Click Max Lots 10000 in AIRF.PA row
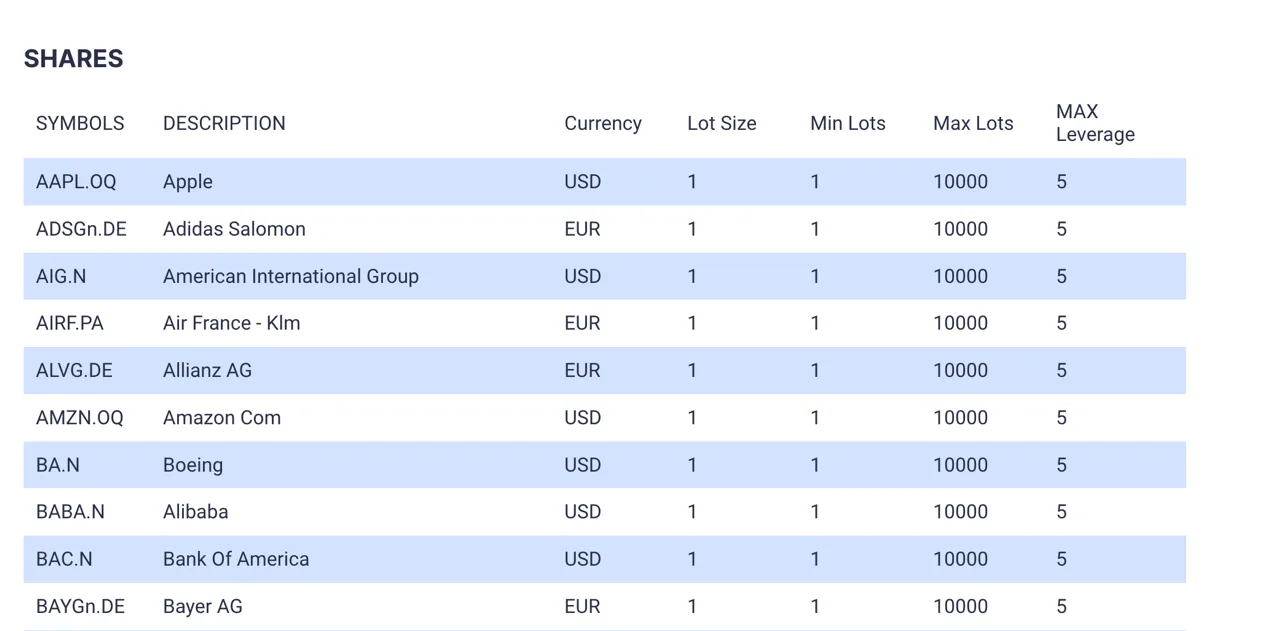The width and height of the screenshot is (1270, 631). pyautogui.click(x=960, y=323)
